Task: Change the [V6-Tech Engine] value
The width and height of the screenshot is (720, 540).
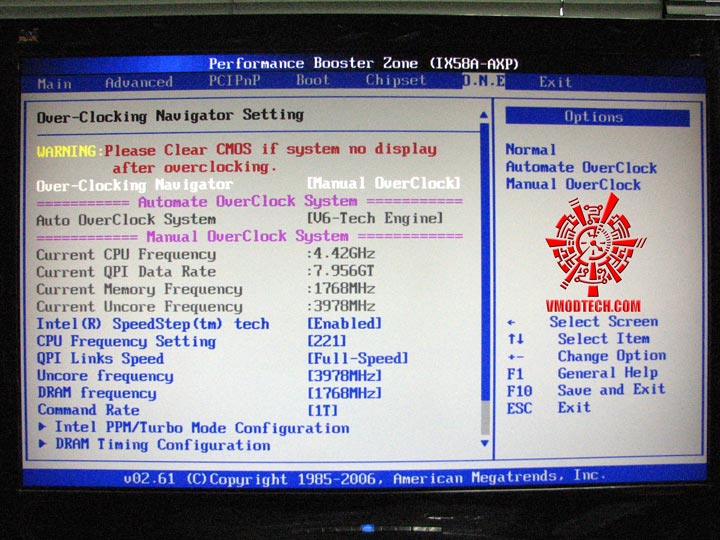Action: [x=375, y=218]
